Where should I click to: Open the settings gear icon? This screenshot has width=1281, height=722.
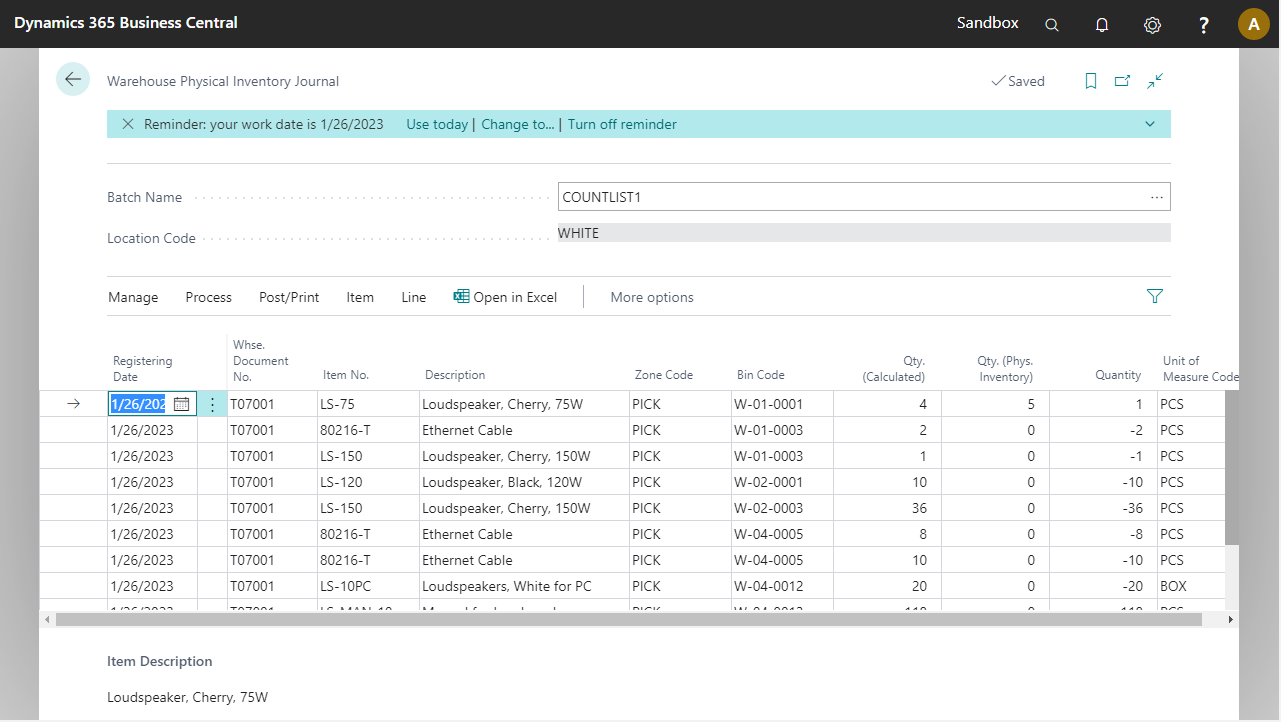pyautogui.click(x=1152, y=24)
